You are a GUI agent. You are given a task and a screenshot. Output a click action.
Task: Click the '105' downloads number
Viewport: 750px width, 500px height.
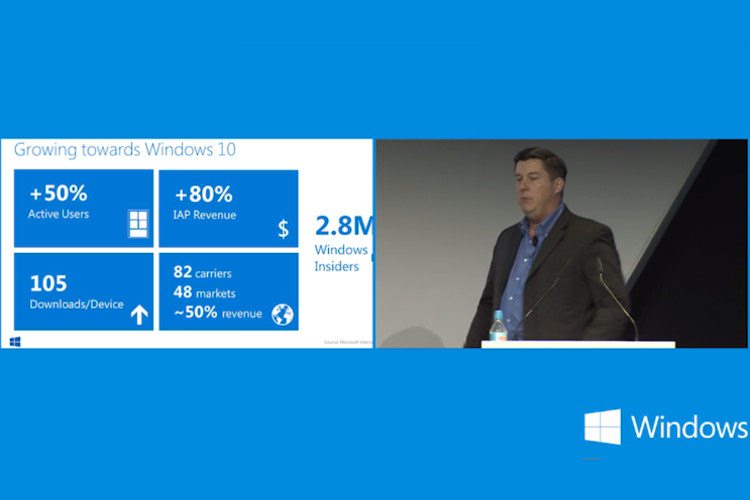point(48,283)
